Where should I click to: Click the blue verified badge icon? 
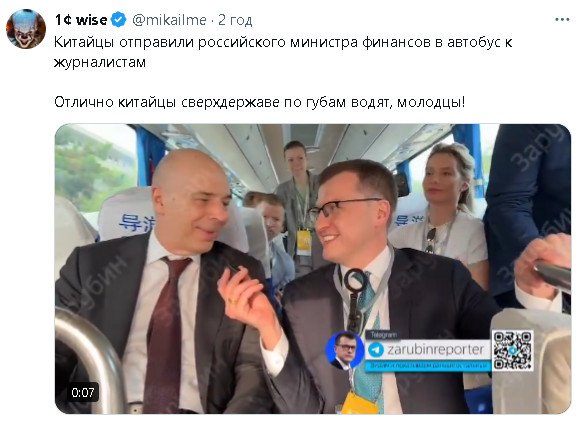tap(118, 20)
